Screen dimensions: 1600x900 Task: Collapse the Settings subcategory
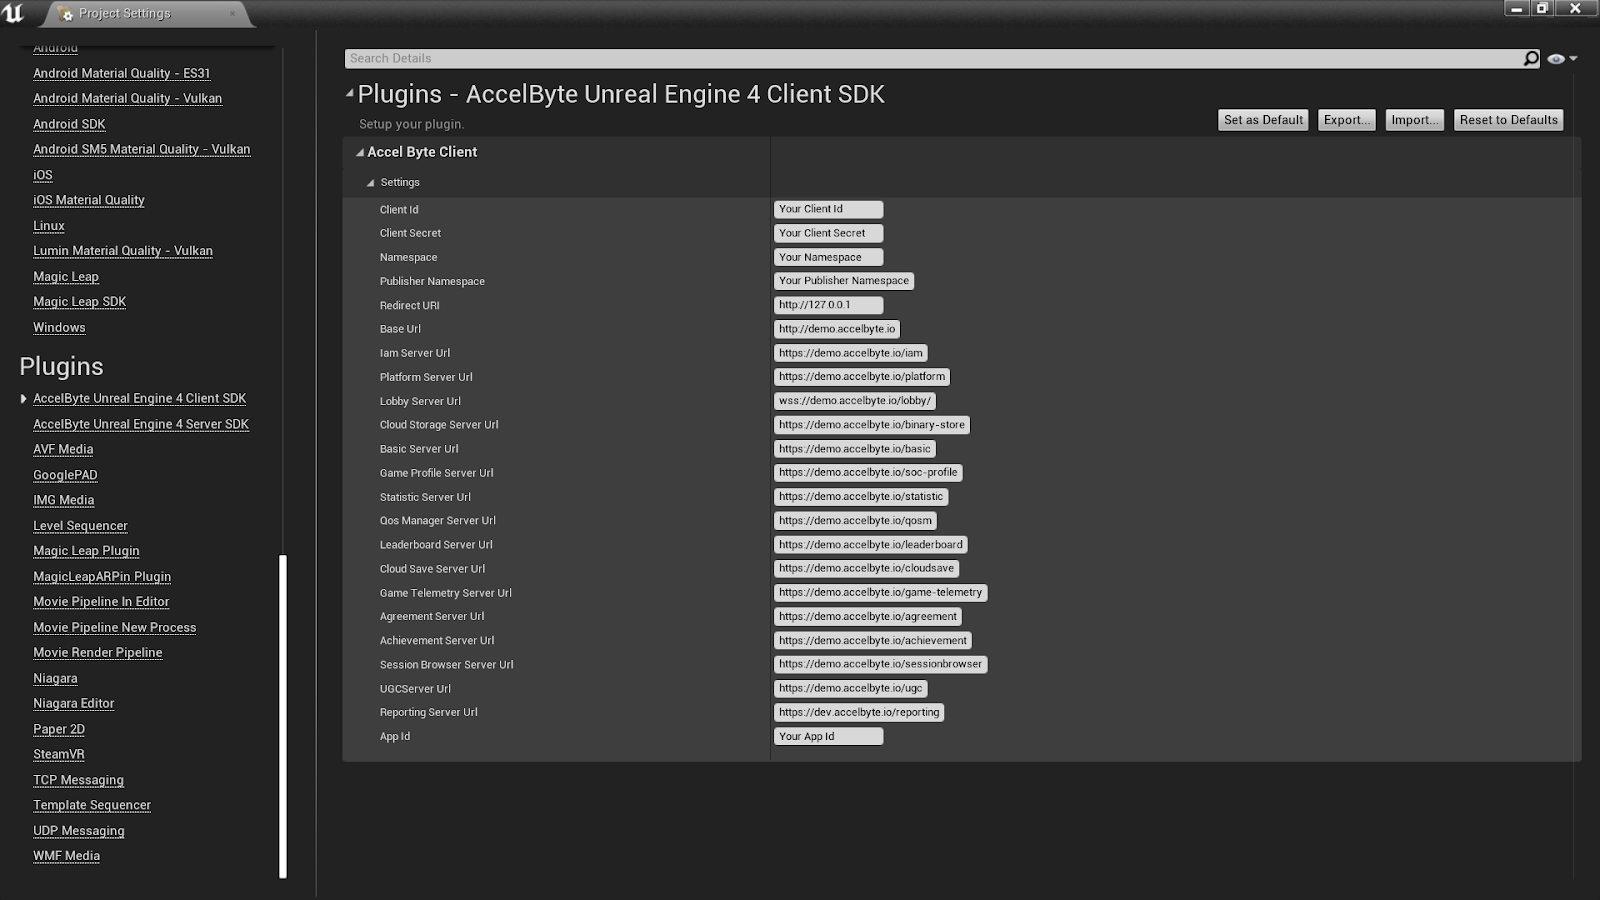(370, 183)
